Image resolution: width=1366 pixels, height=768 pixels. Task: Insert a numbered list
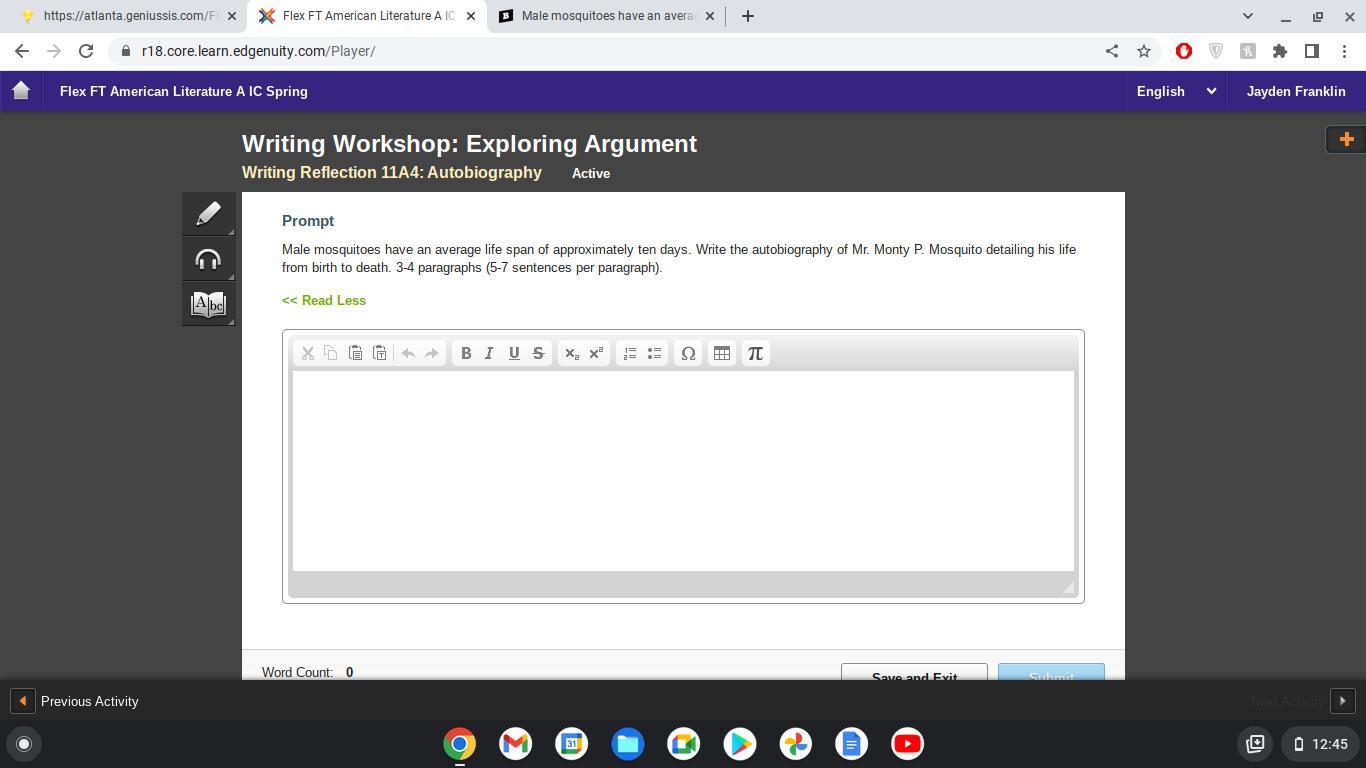630,353
